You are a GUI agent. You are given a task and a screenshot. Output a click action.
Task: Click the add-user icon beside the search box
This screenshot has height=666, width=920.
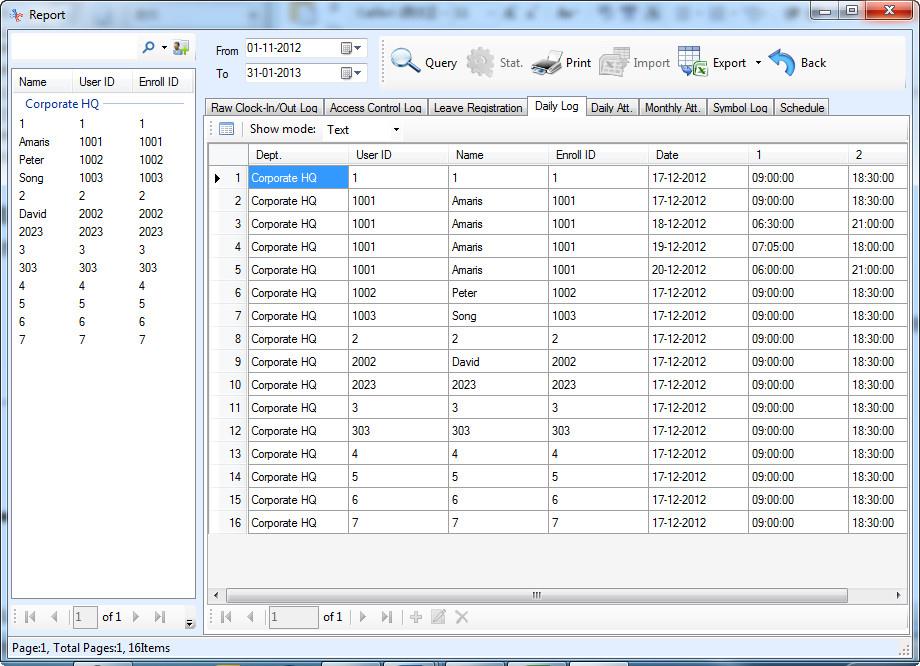pyautogui.click(x=181, y=47)
